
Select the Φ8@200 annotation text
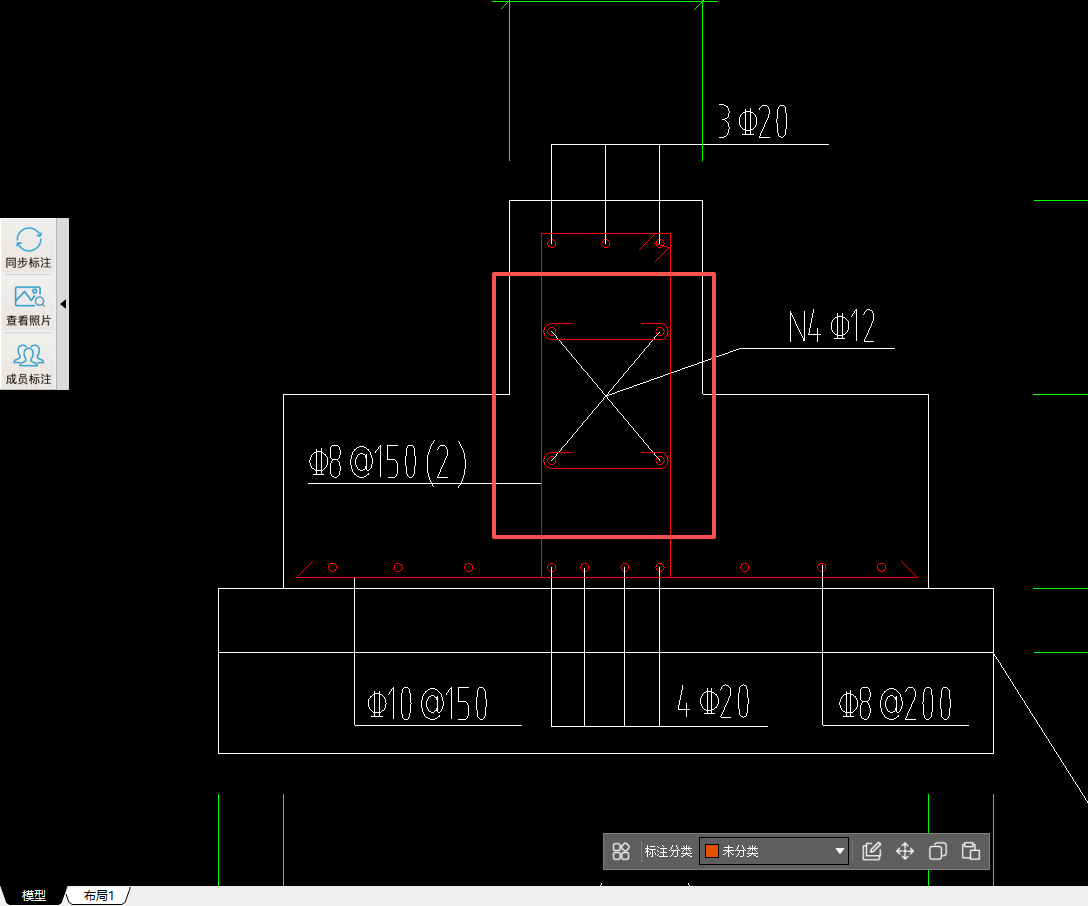[895, 704]
